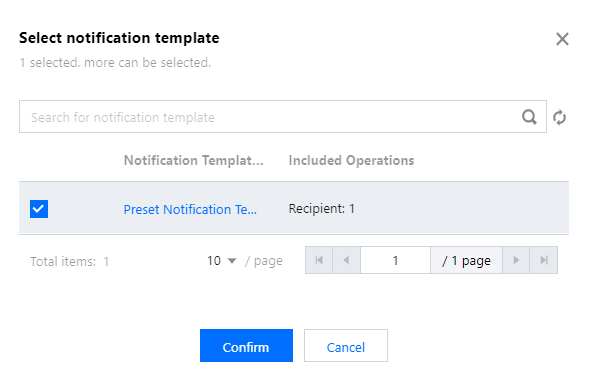Confirm the template selection
Screen dimensions: 591x390
(246, 346)
